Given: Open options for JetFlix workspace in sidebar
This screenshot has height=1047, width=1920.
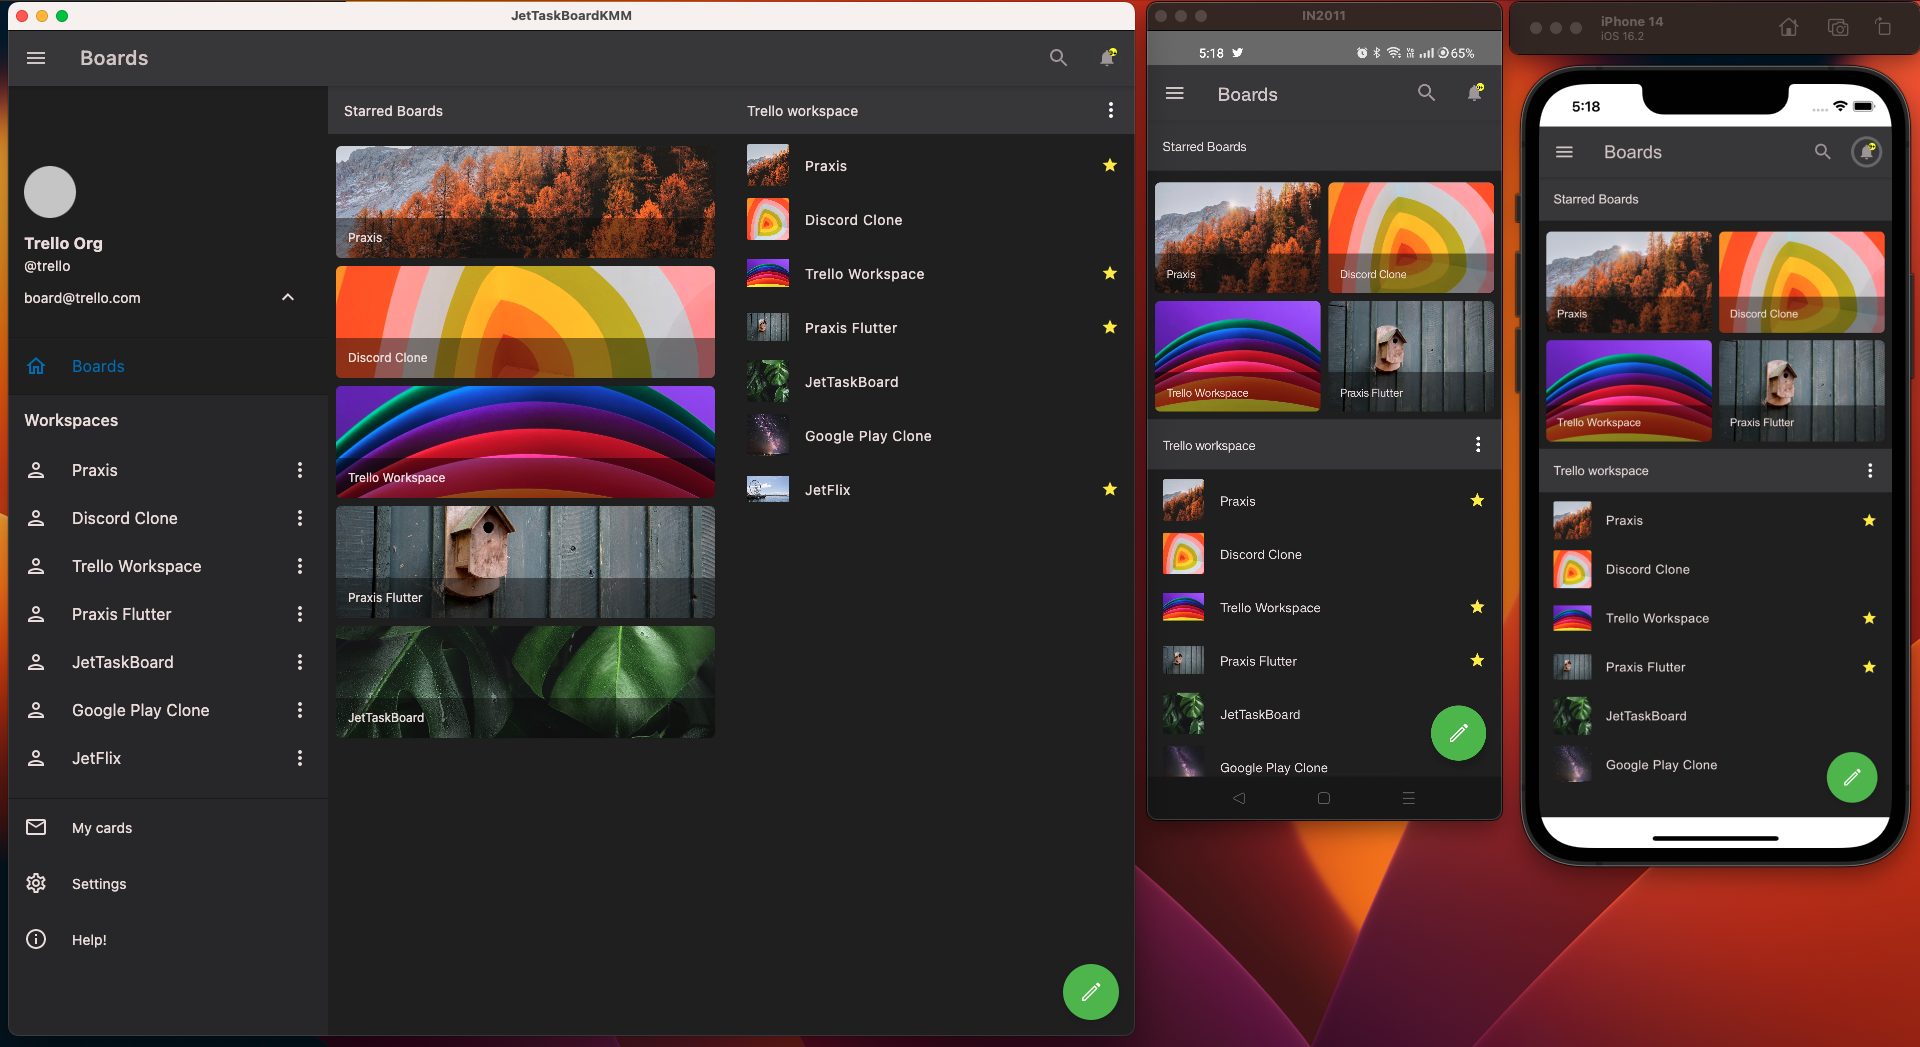Looking at the screenshot, I should tap(300, 758).
